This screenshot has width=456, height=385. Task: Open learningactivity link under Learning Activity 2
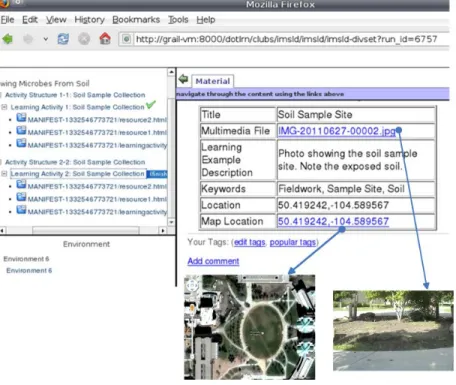tap(97, 212)
